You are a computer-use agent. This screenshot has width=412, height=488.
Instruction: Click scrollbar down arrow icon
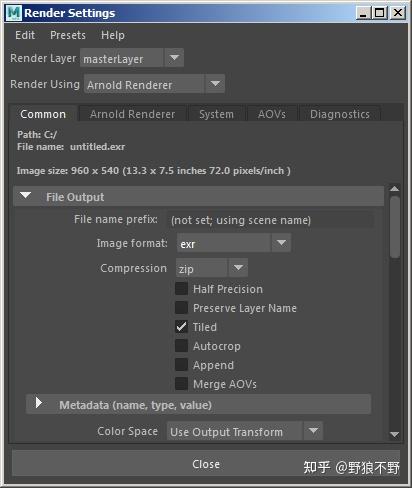click(395, 434)
